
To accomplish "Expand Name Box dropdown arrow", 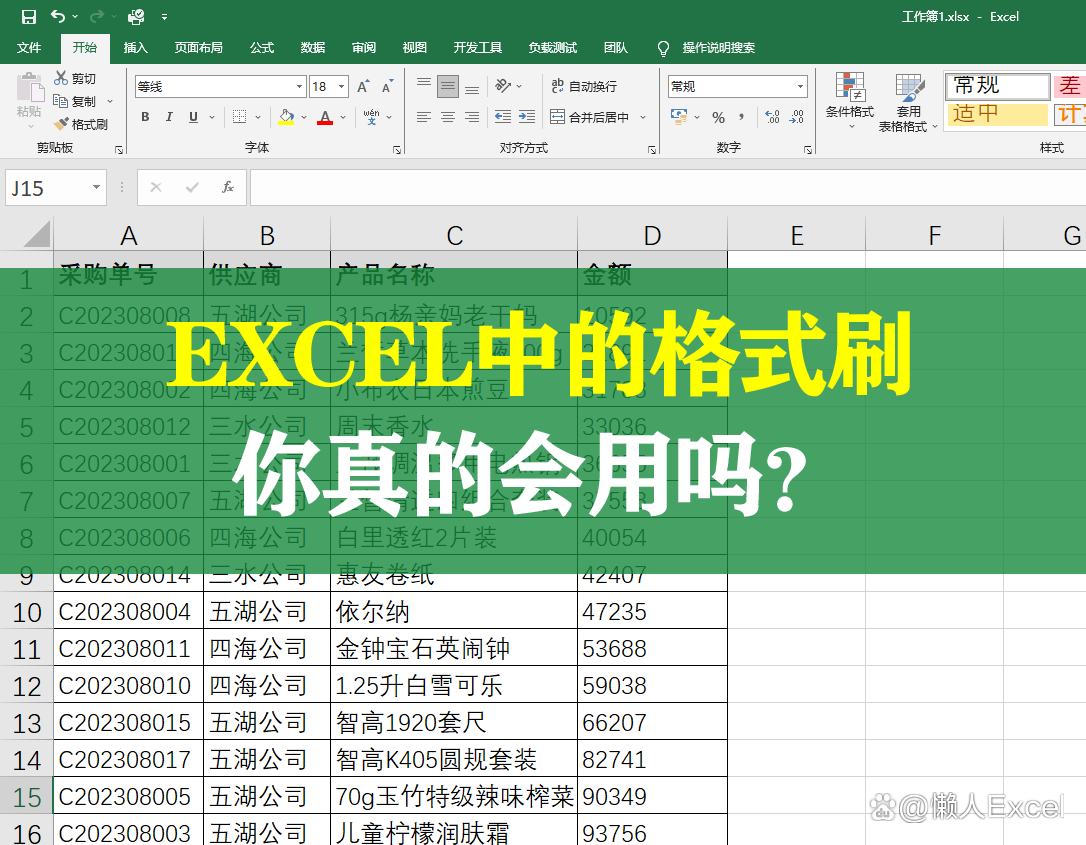I will tap(96, 187).
